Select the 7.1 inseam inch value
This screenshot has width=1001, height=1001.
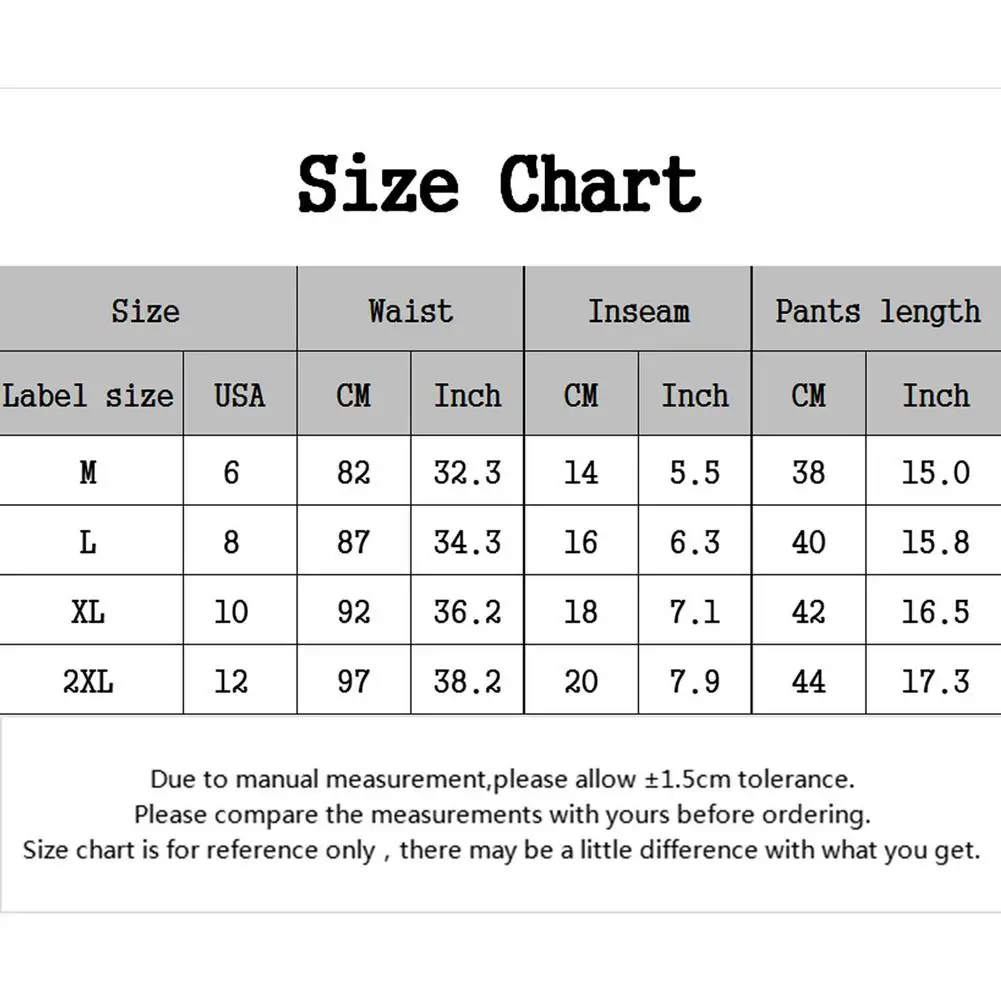tap(694, 611)
